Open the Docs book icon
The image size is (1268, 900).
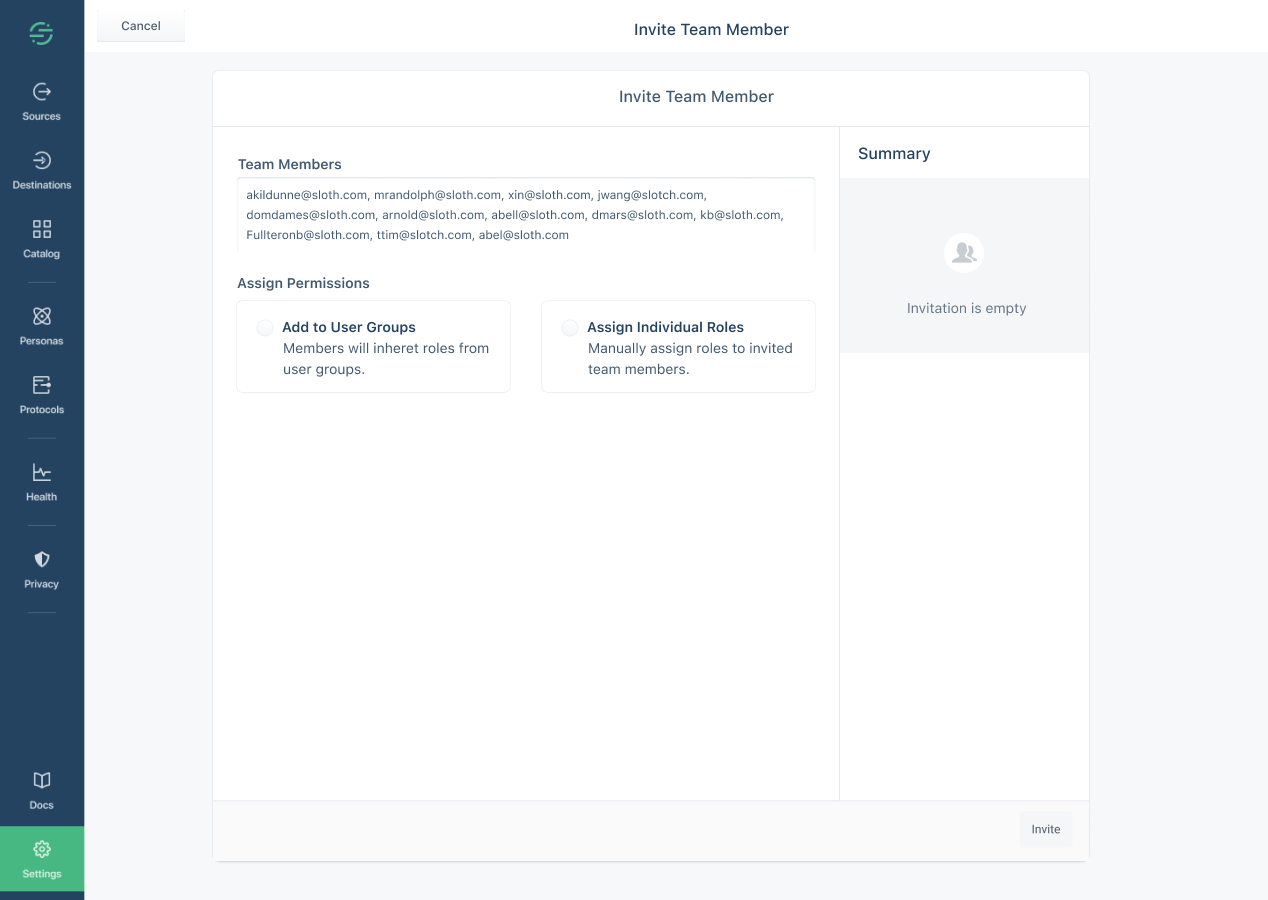pyautogui.click(x=42, y=780)
